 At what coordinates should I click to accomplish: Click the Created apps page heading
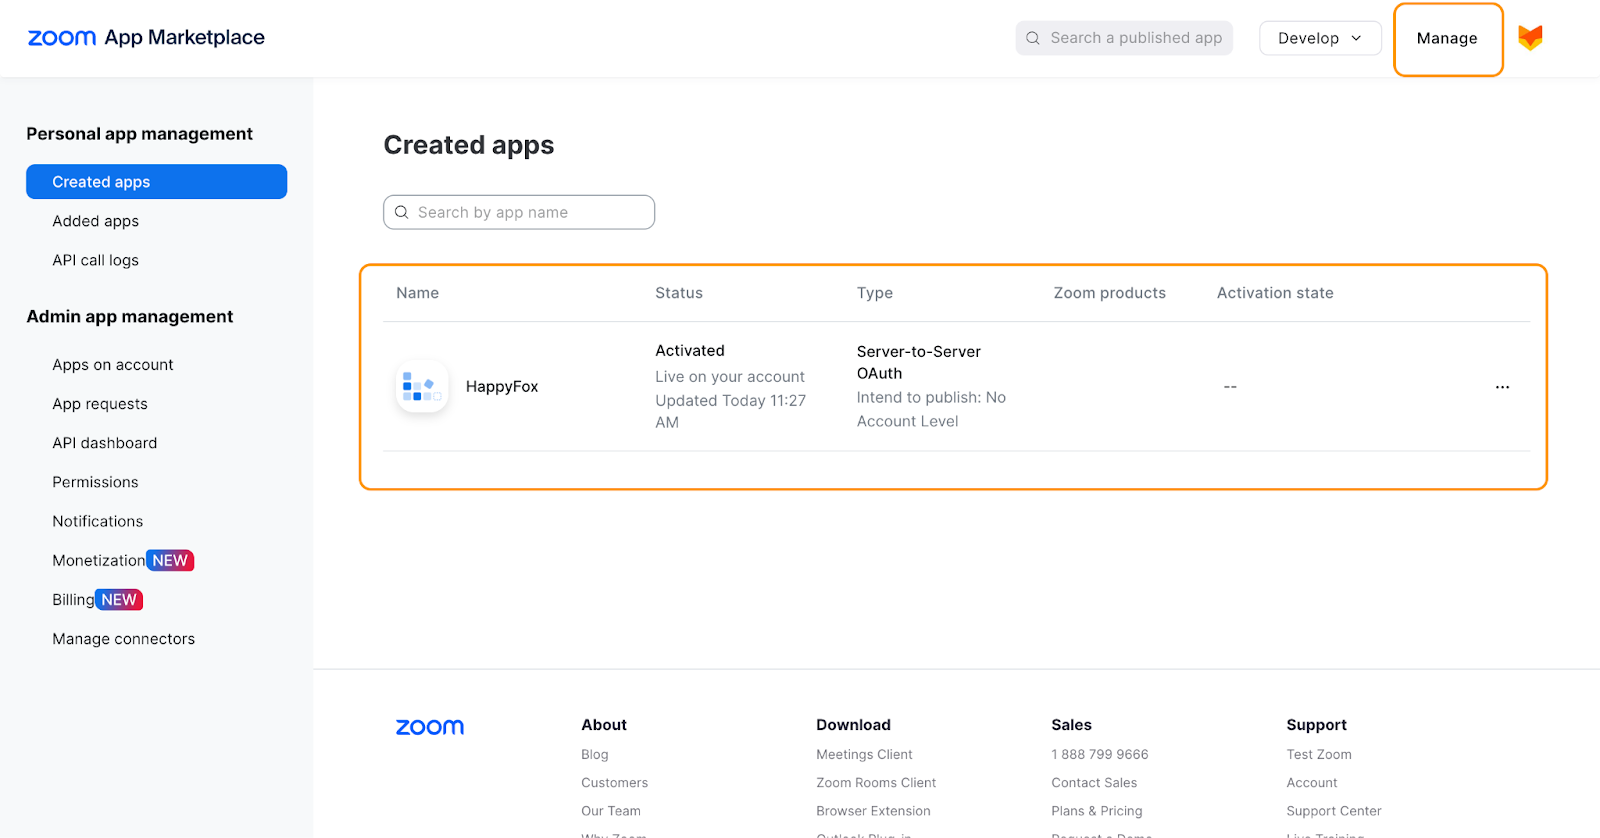tap(469, 146)
